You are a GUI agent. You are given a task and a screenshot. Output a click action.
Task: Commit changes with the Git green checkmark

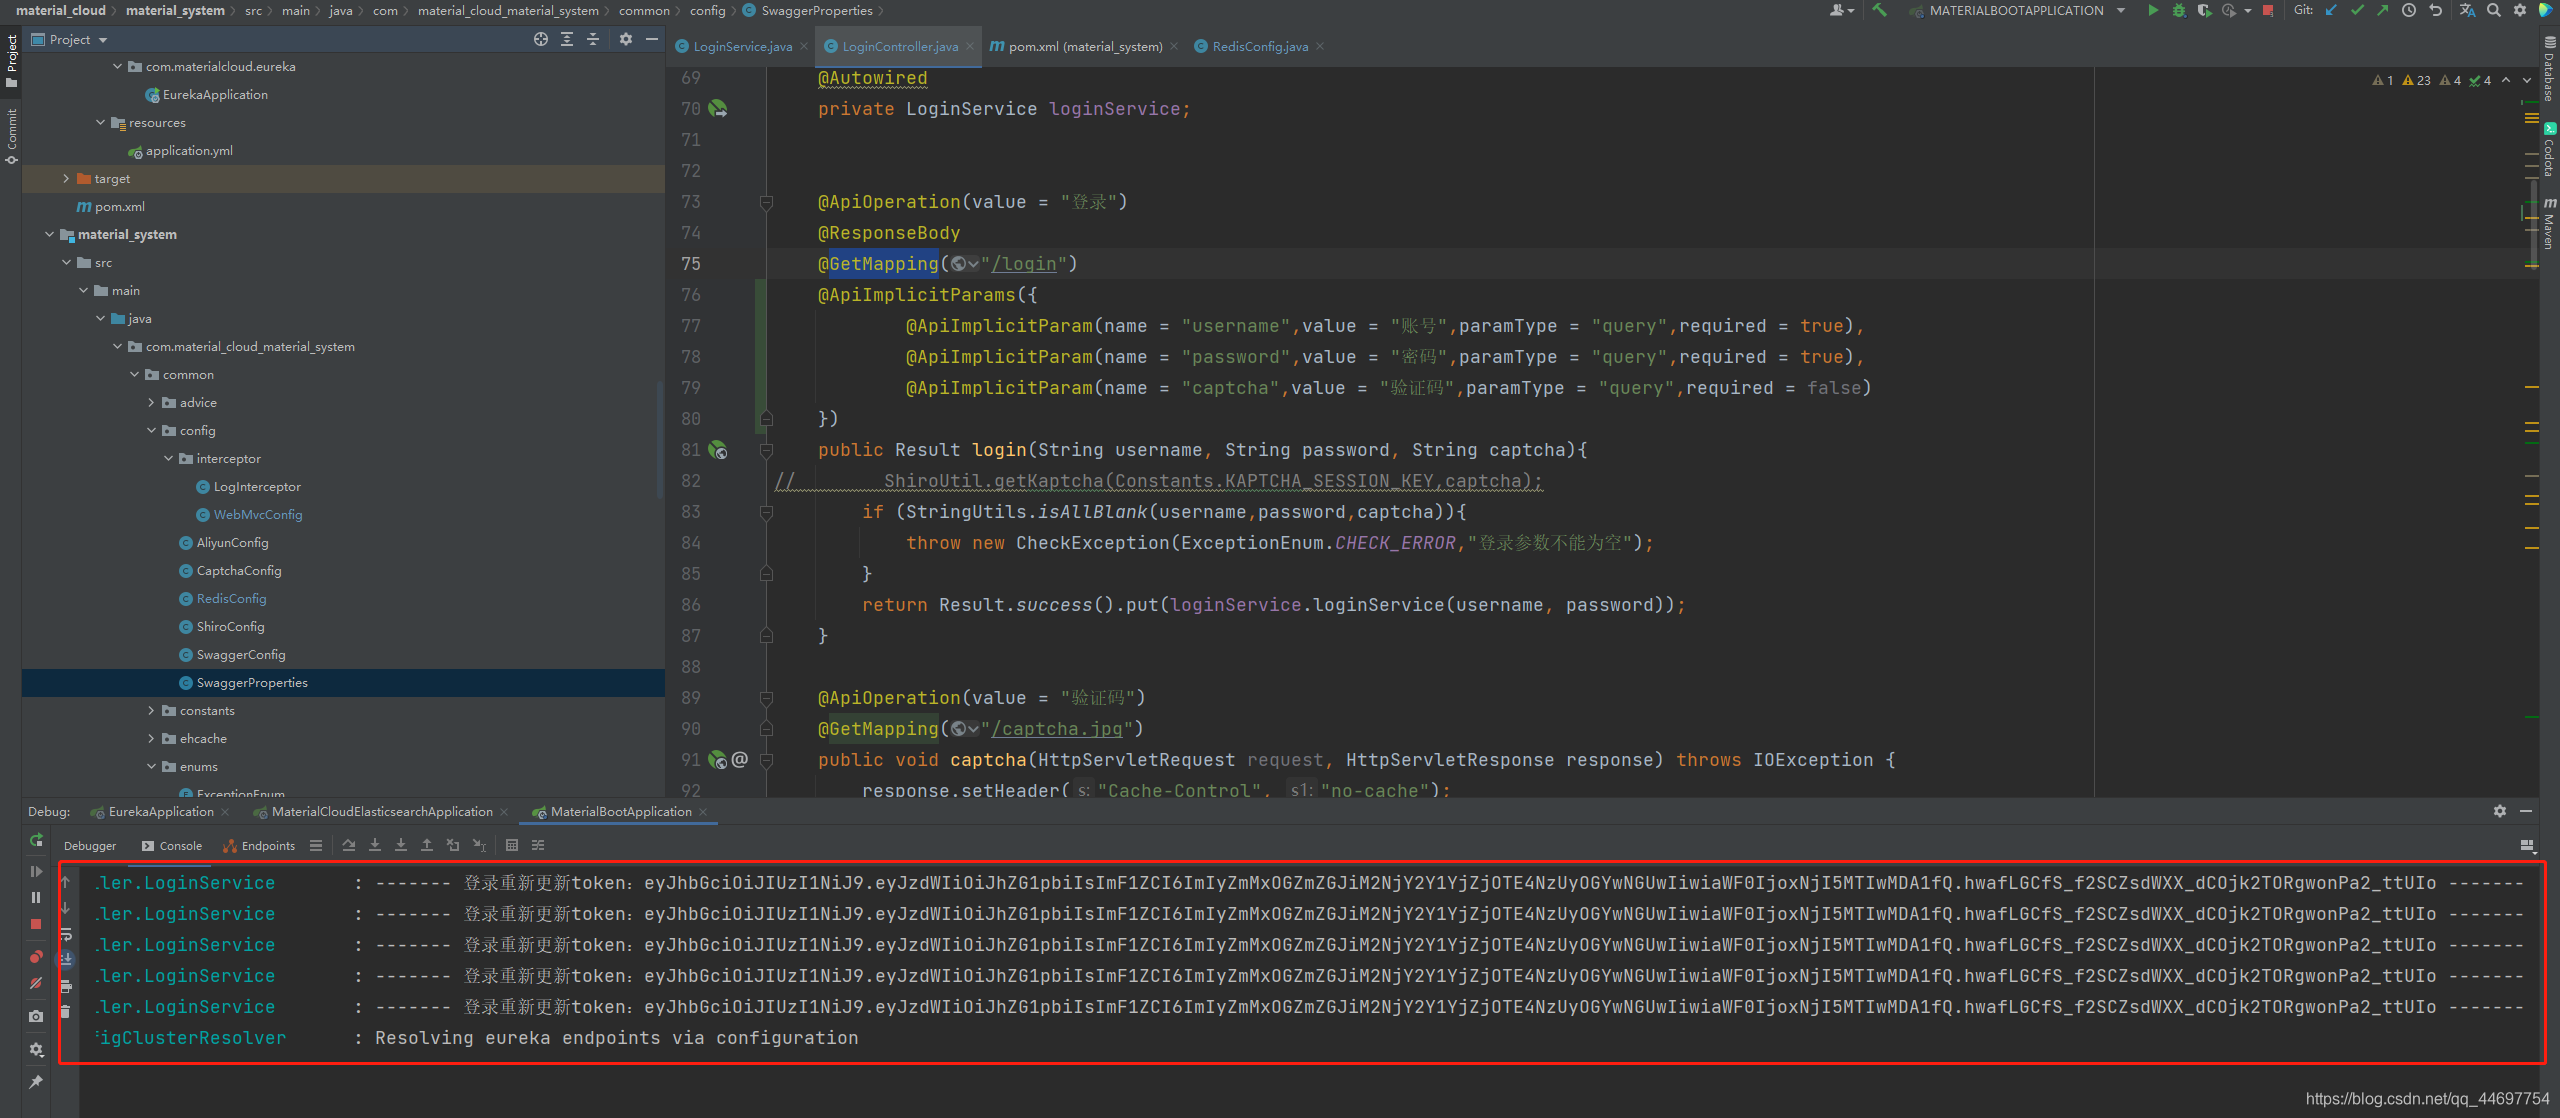(2357, 11)
